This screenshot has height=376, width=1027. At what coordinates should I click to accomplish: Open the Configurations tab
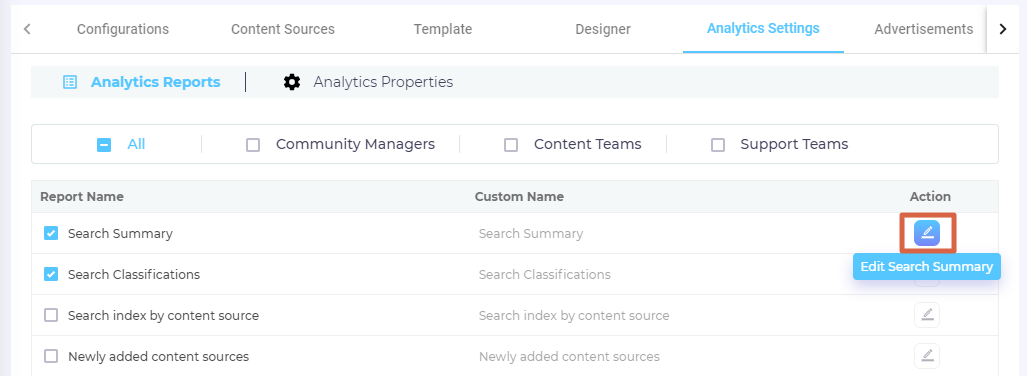coord(123,29)
